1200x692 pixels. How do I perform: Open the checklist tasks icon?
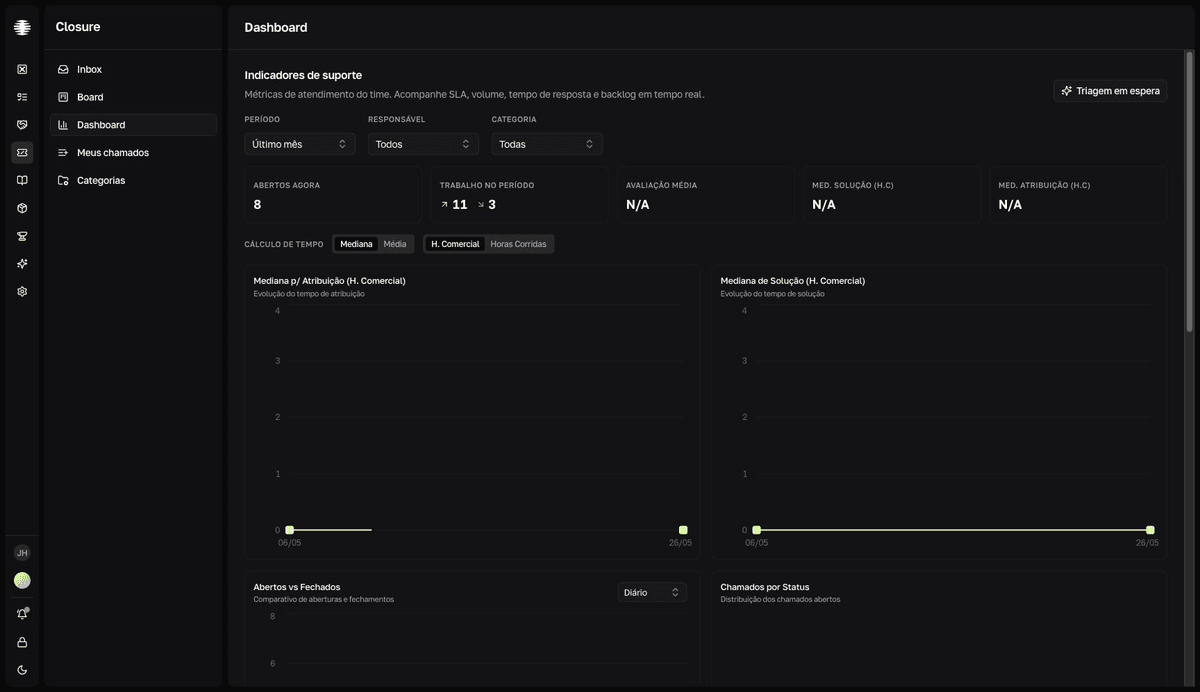point(22,97)
